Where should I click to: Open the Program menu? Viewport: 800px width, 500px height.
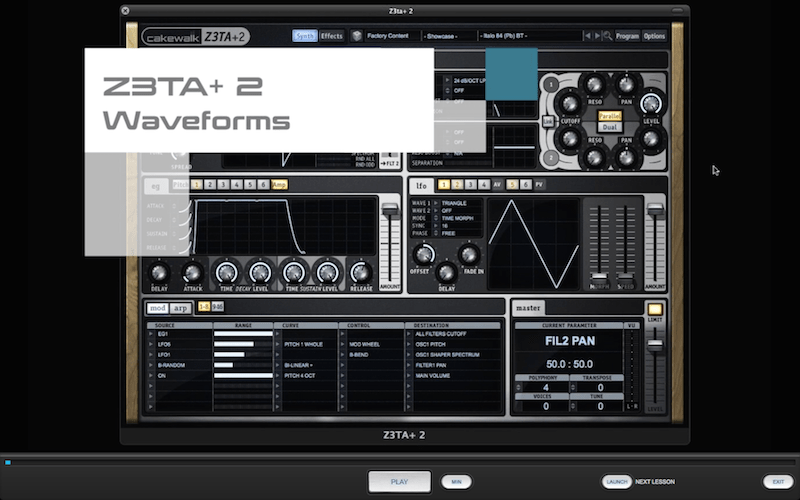627,36
